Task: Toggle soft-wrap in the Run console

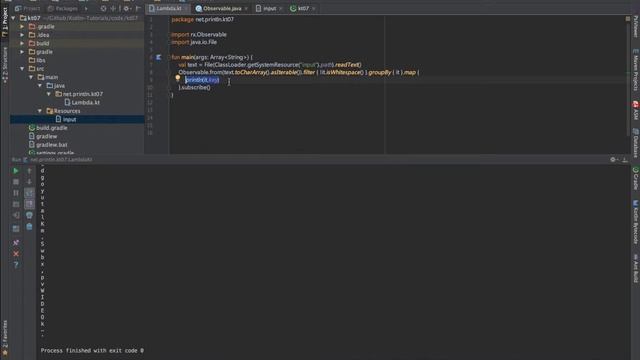Action: pyautogui.click(x=29, y=193)
